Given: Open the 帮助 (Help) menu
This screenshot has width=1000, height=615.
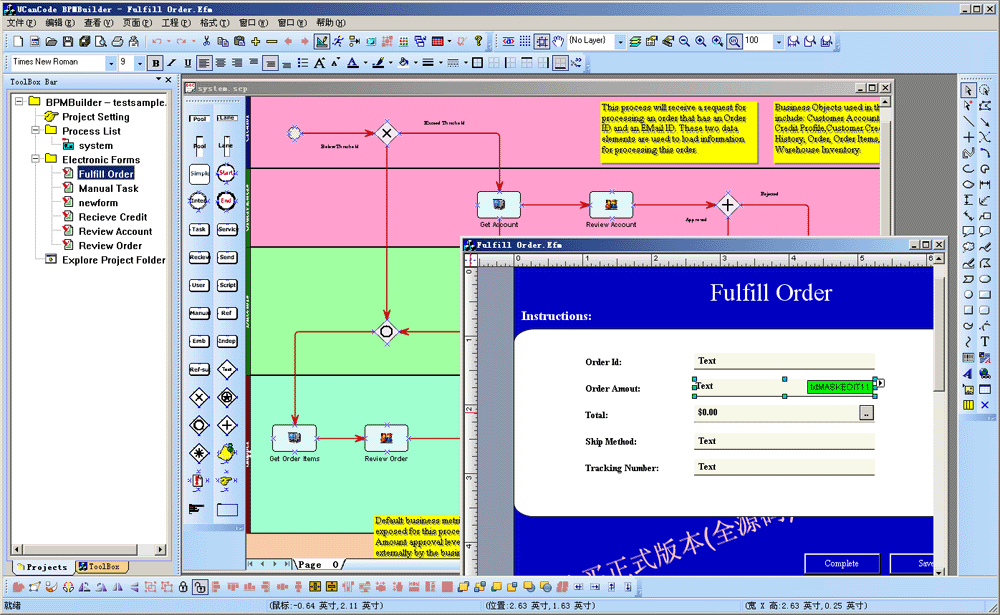Looking at the screenshot, I should coord(324,22).
